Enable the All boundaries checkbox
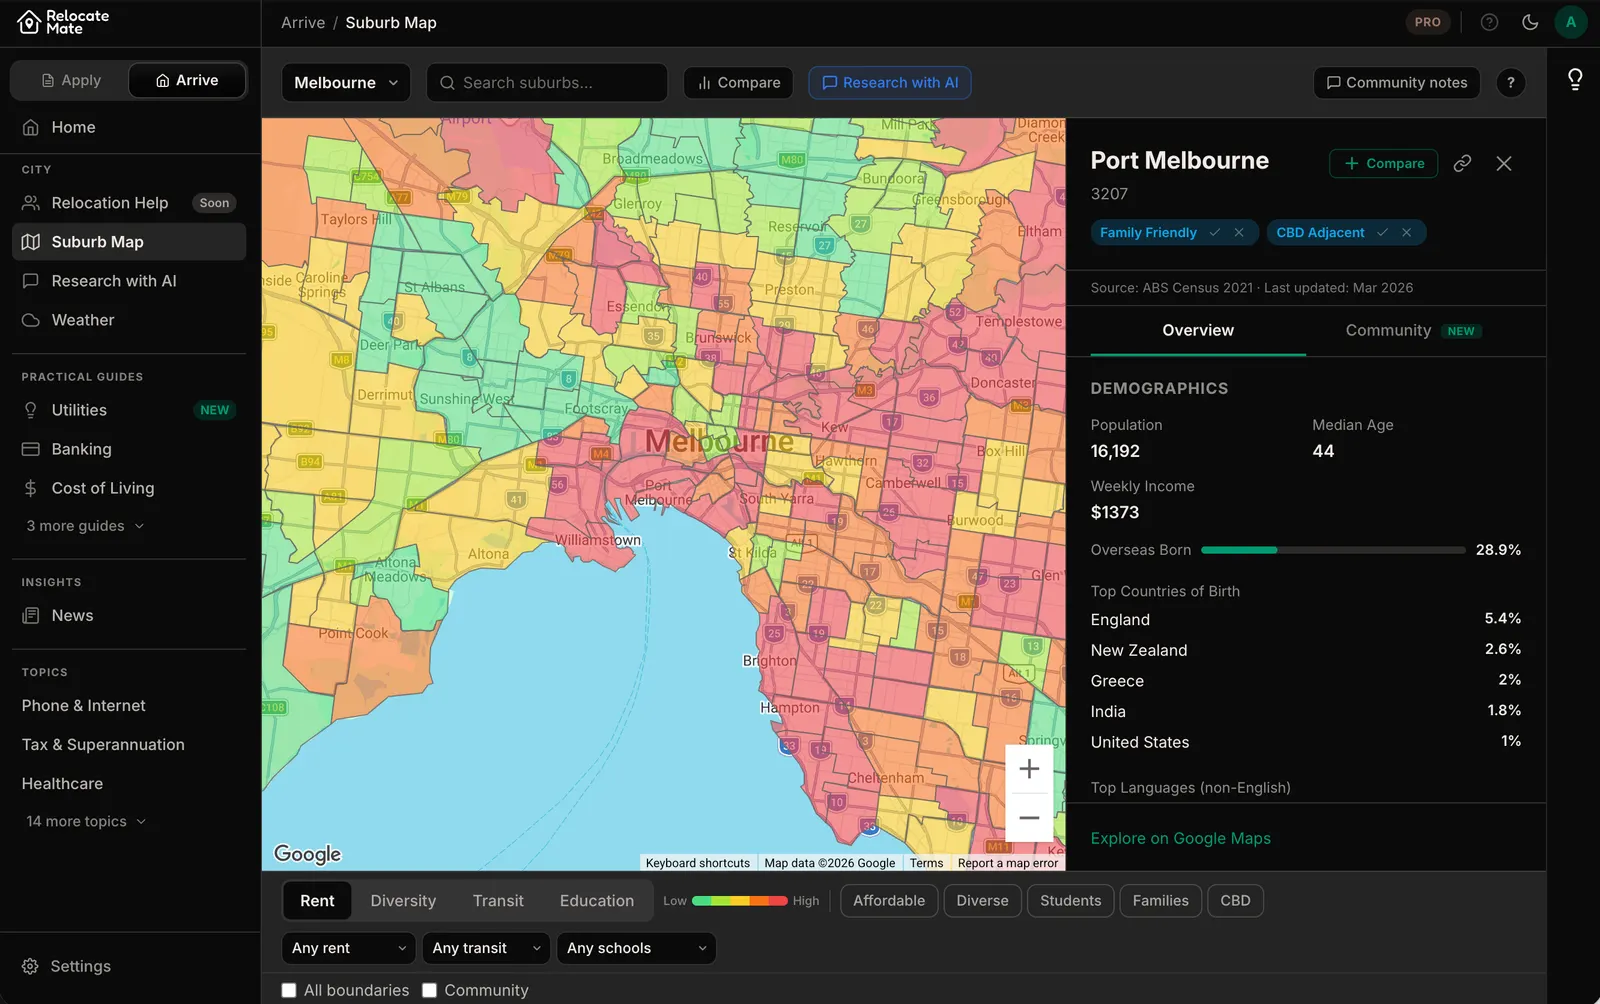Image resolution: width=1600 pixels, height=1004 pixels. click(289, 990)
